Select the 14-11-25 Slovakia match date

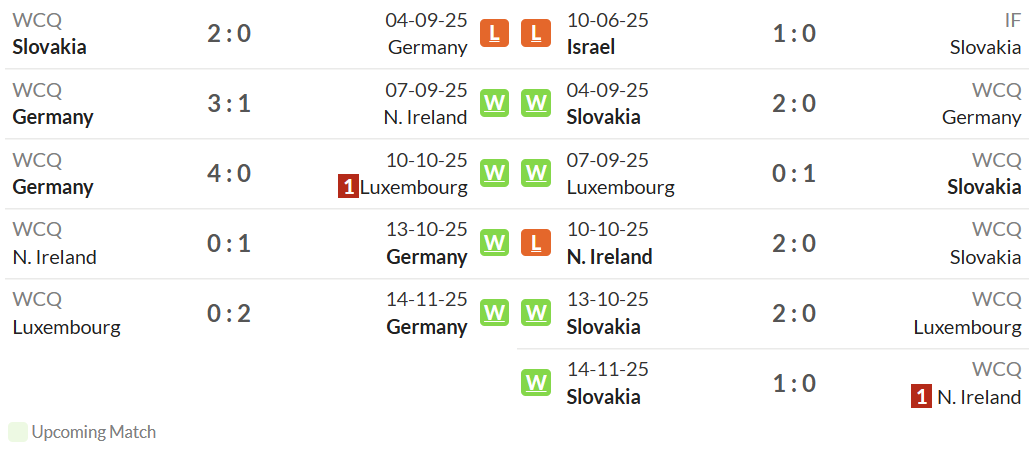607,369
